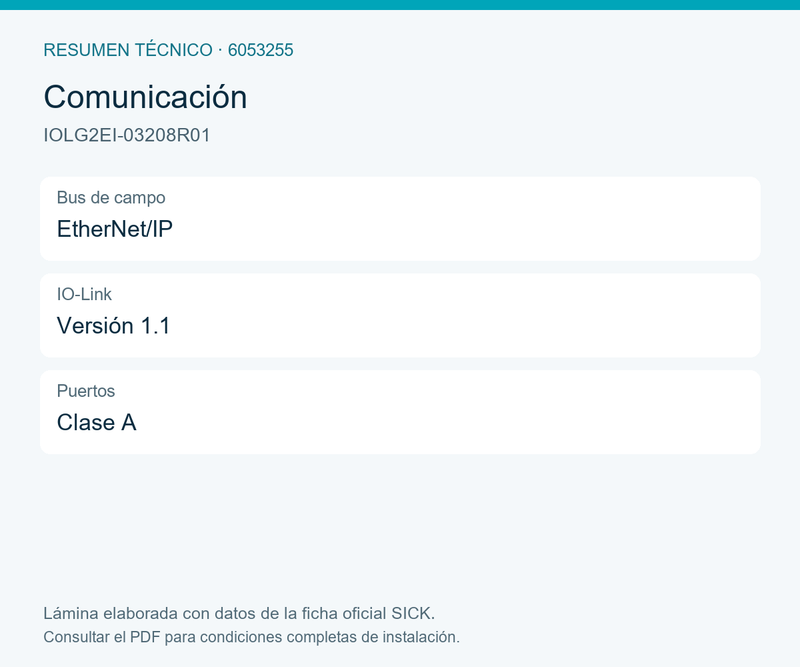Viewport: 800px width, 667px height.
Task: Select the 'Comunicación' title
Action: click(145, 96)
